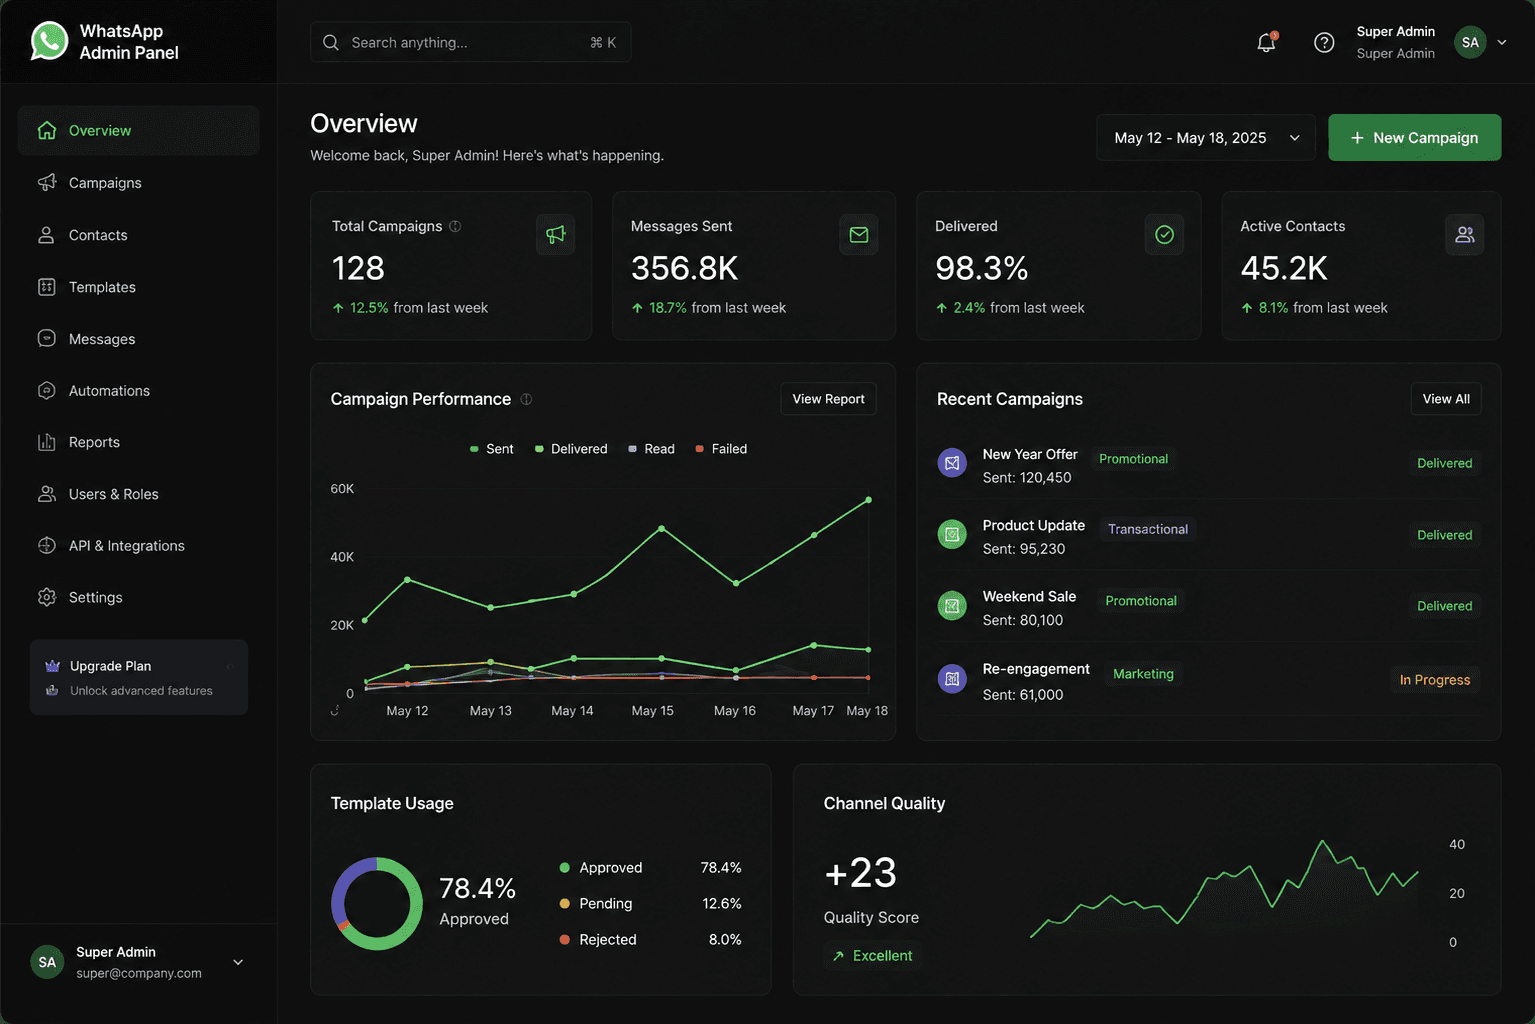Viewport: 1535px width, 1024px height.
Task: Click the WhatsApp logo icon
Action: pyautogui.click(x=49, y=42)
